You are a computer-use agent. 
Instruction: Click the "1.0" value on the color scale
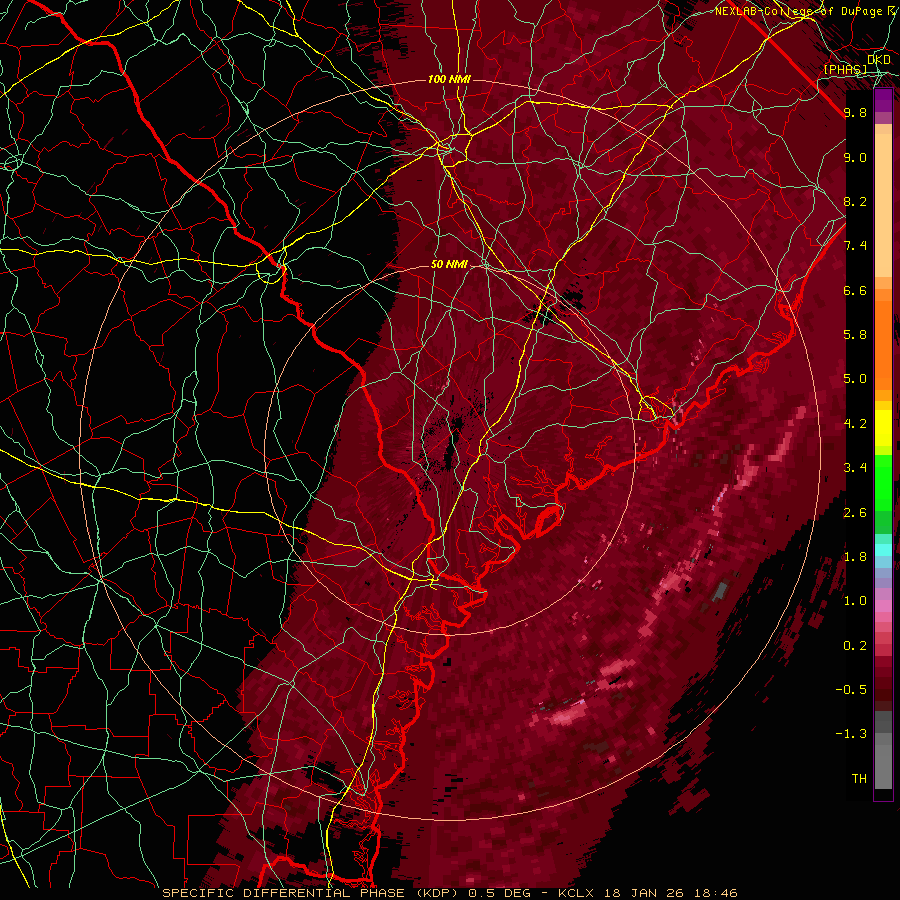855,601
